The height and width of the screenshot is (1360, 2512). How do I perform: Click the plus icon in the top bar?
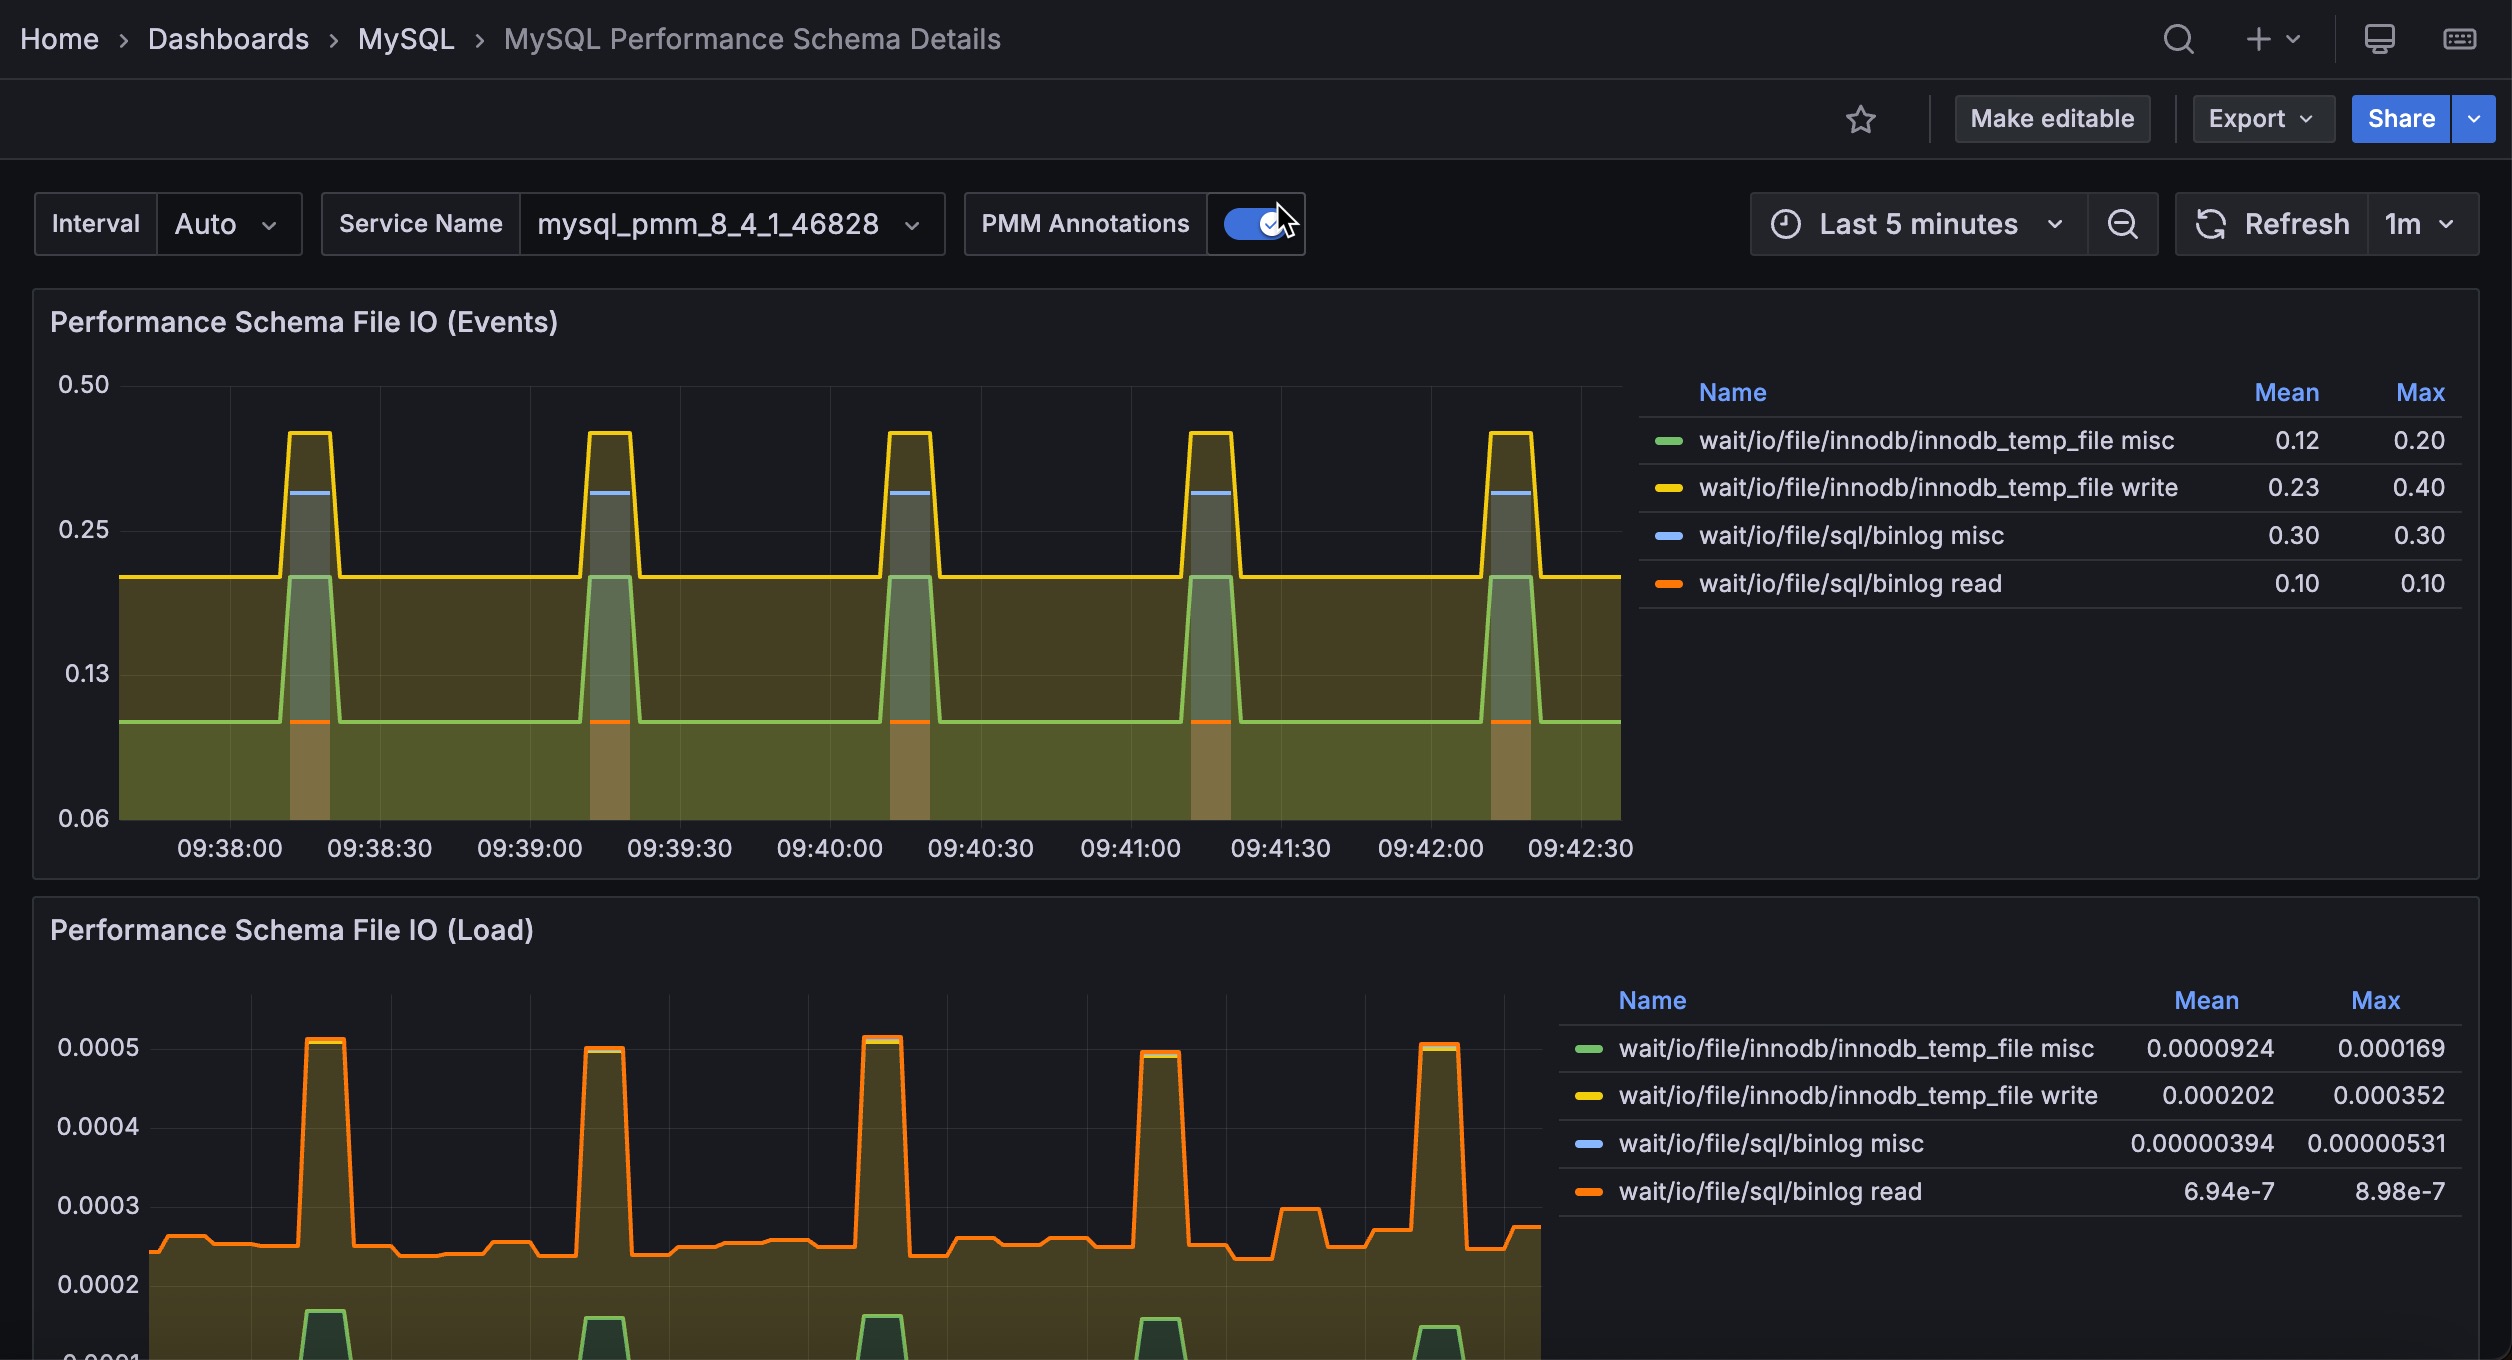(x=2258, y=39)
